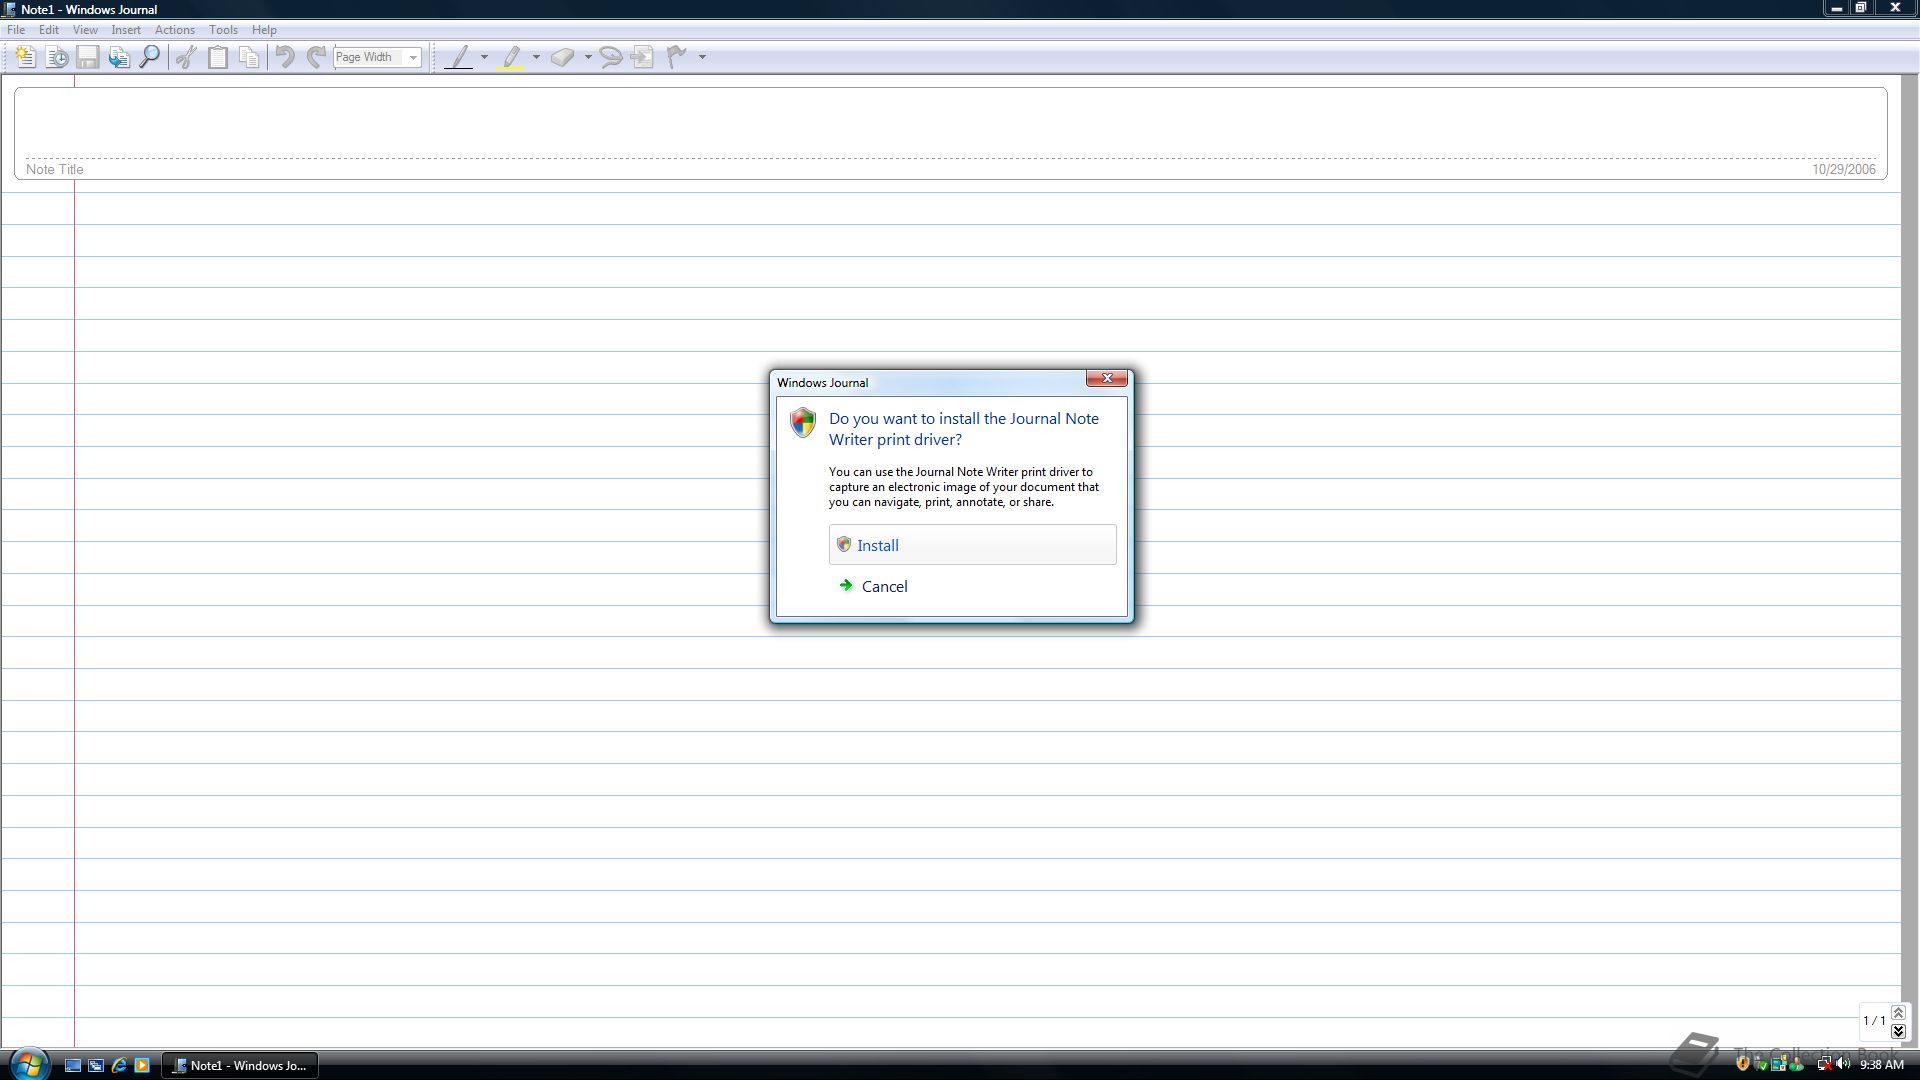This screenshot has width=1920, height=1080.
Task: Click the network disconnected tray icon
Action: pos(1824,1064)
